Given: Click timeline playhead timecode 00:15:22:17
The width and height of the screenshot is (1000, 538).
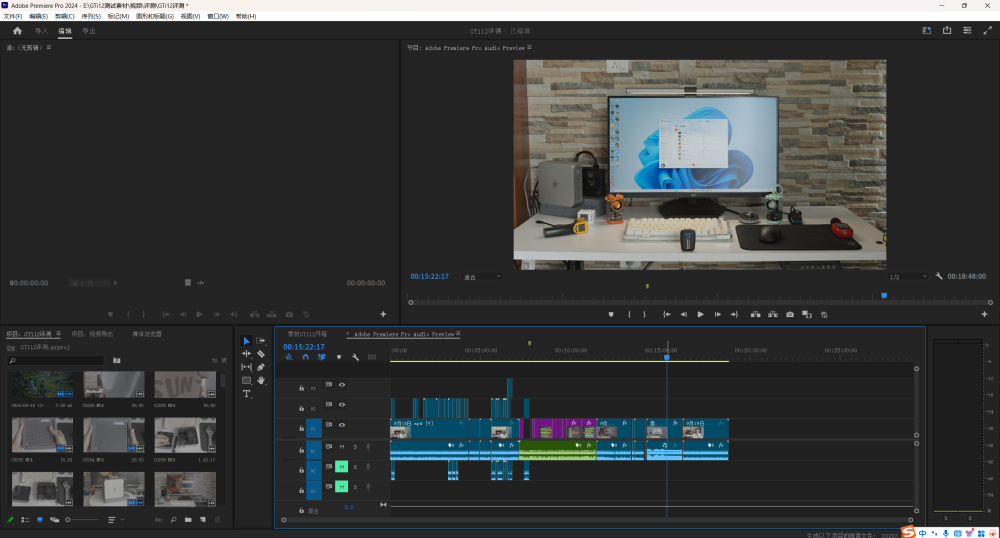Looking at the screenshot, I should point(304,347).
